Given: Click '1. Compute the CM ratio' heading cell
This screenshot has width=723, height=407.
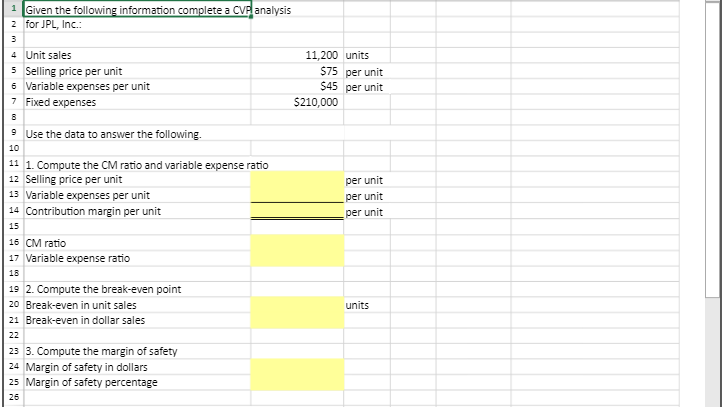Looking at the screenshot, I should (137, 165).
